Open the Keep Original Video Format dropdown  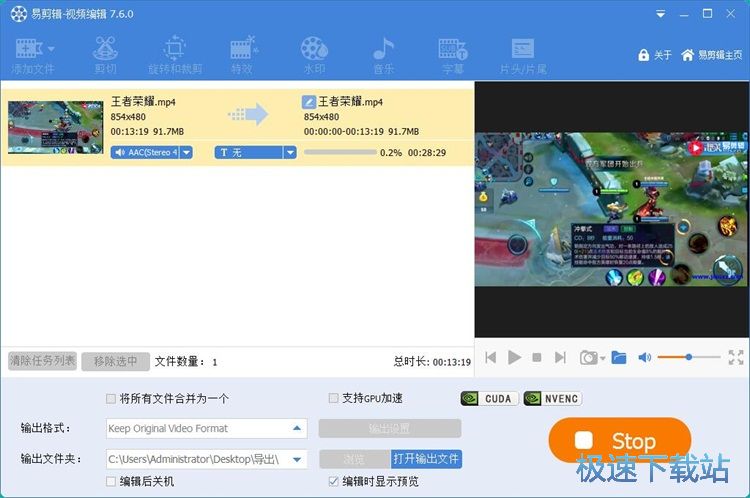(206, 428)
